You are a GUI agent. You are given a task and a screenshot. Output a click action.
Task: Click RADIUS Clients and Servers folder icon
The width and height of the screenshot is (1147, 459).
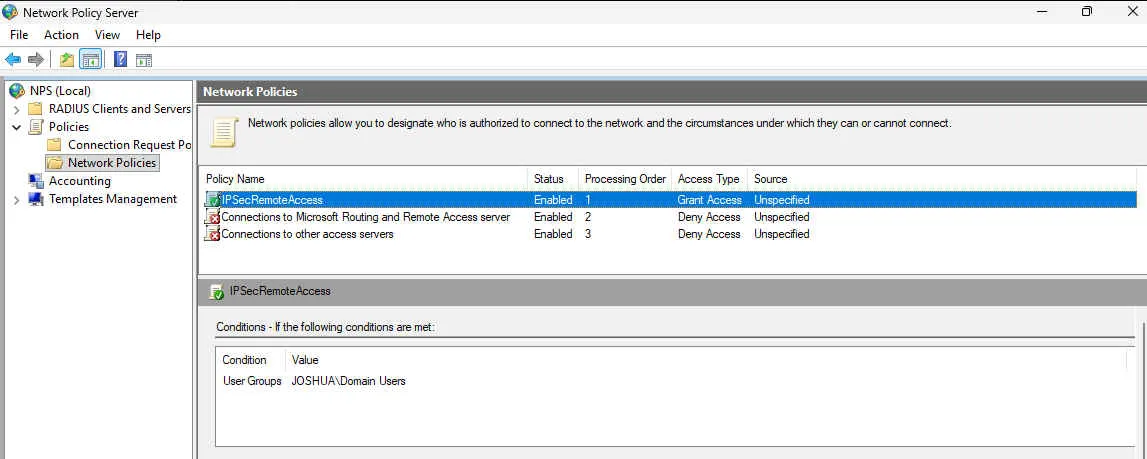pyautogui.click(x=36, y=109)
